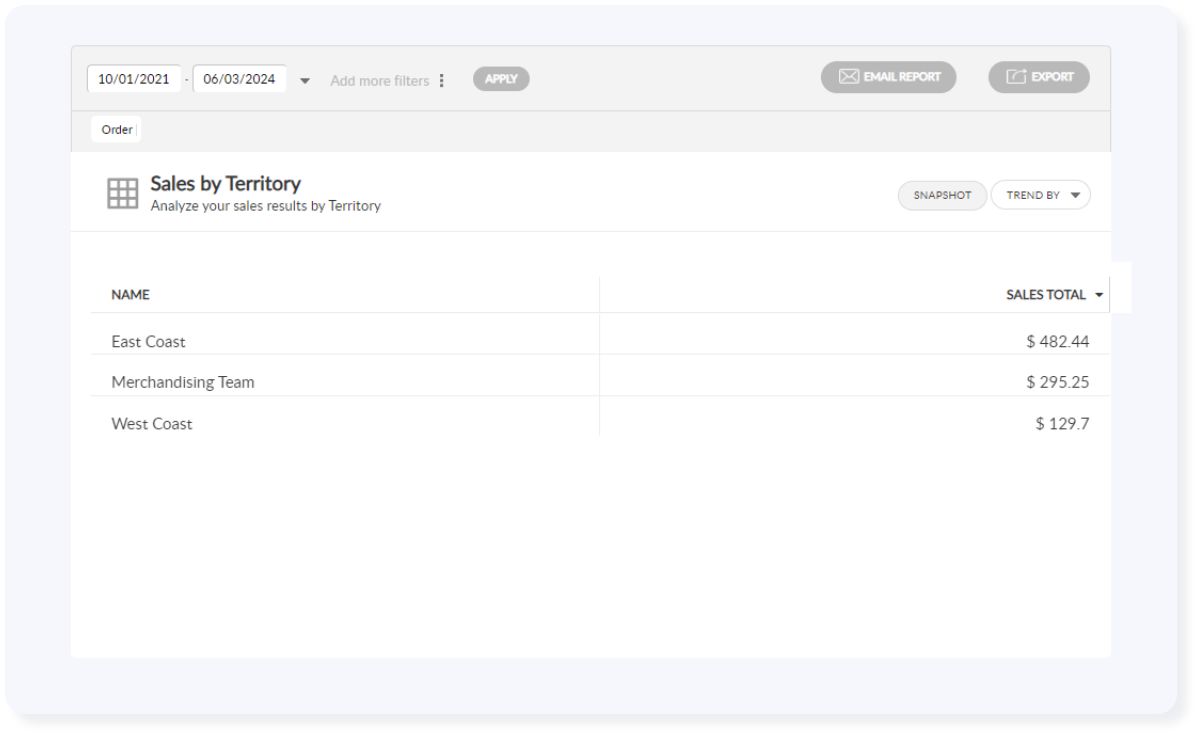1202x739 pixels.
Task: Select the Order tab
Action: pos(117,130)
